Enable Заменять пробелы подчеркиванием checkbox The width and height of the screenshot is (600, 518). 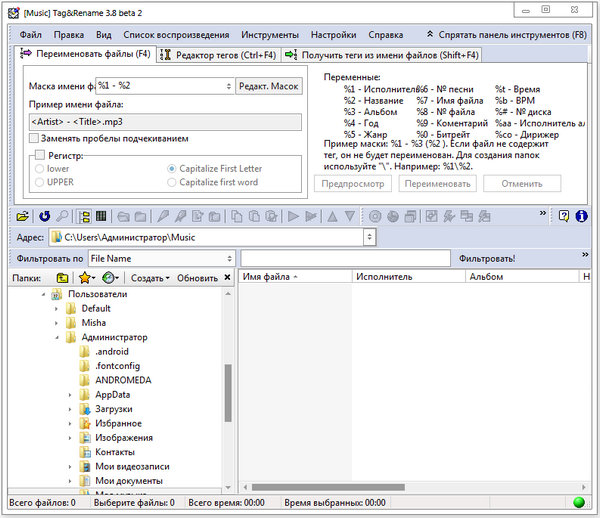[x=35, y=138]
